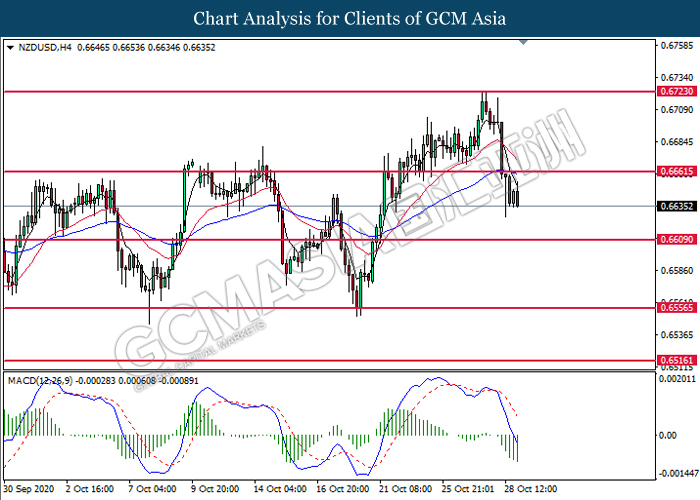Click the 16 Oct 20:00 time label
Screen dimensions: 700x500
pos(342,489)
